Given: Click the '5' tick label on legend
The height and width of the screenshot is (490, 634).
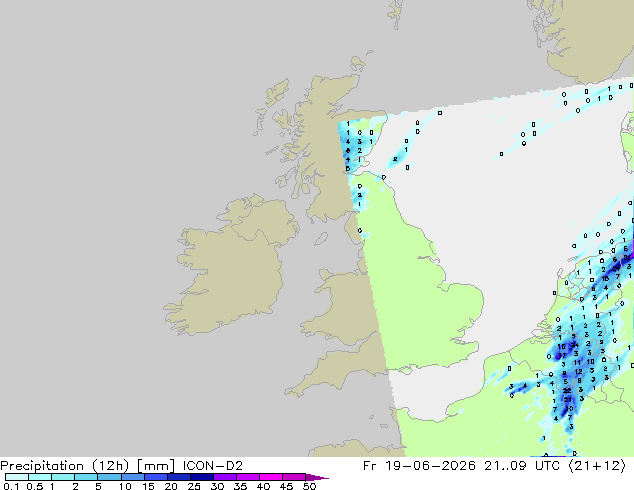Looking at the screenshot, I should [98, 486].
